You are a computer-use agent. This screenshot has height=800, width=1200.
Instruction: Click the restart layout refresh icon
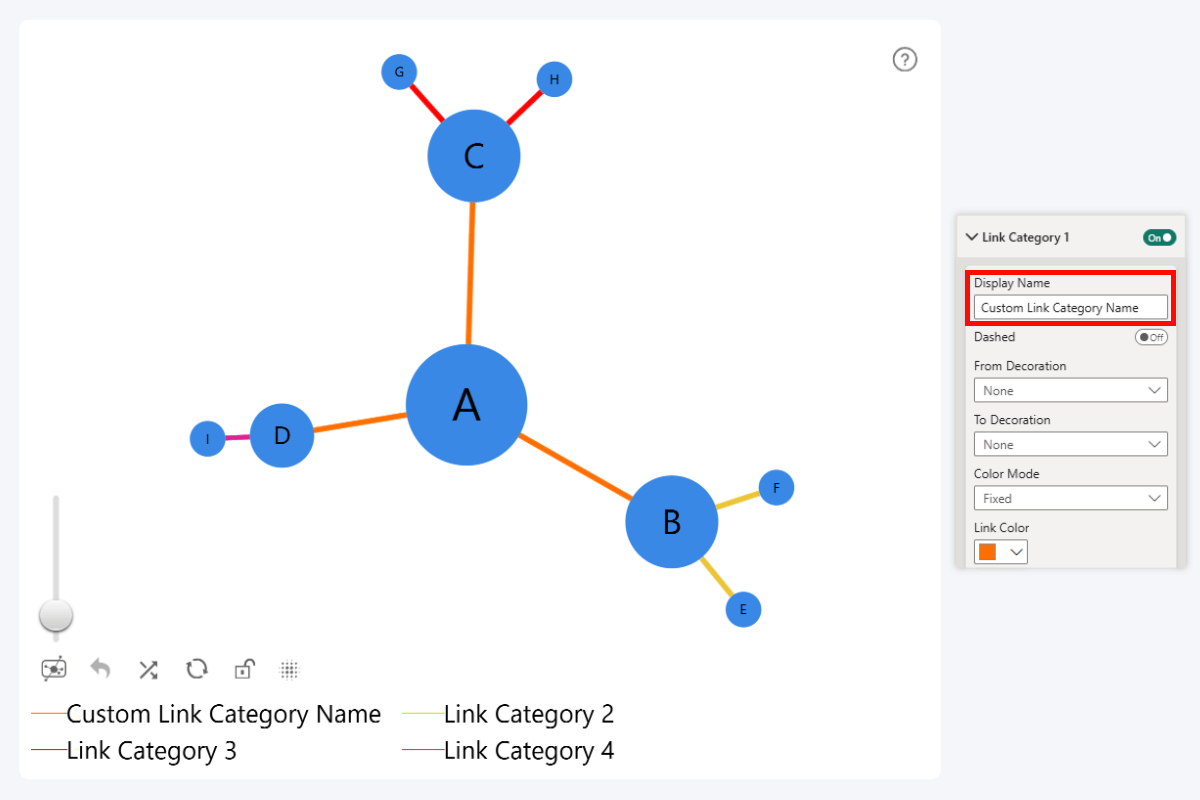196,668
